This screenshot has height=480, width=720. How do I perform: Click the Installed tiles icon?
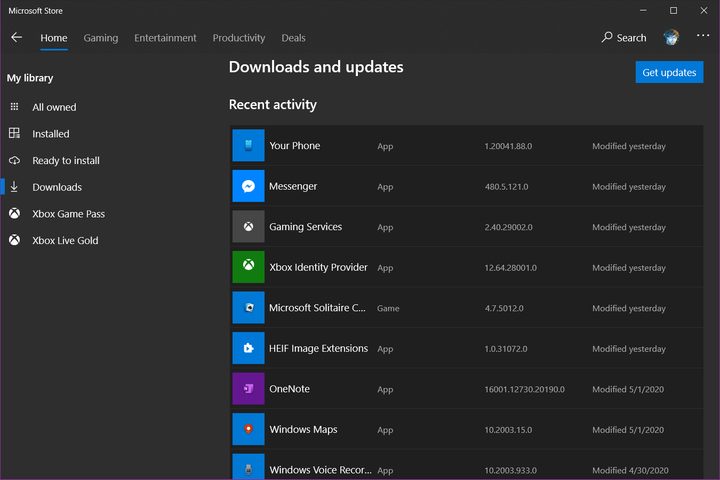[14, 133]
